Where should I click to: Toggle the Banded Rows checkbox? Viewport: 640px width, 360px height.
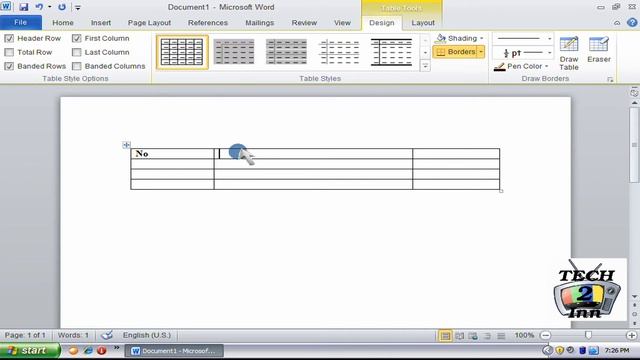9,66
